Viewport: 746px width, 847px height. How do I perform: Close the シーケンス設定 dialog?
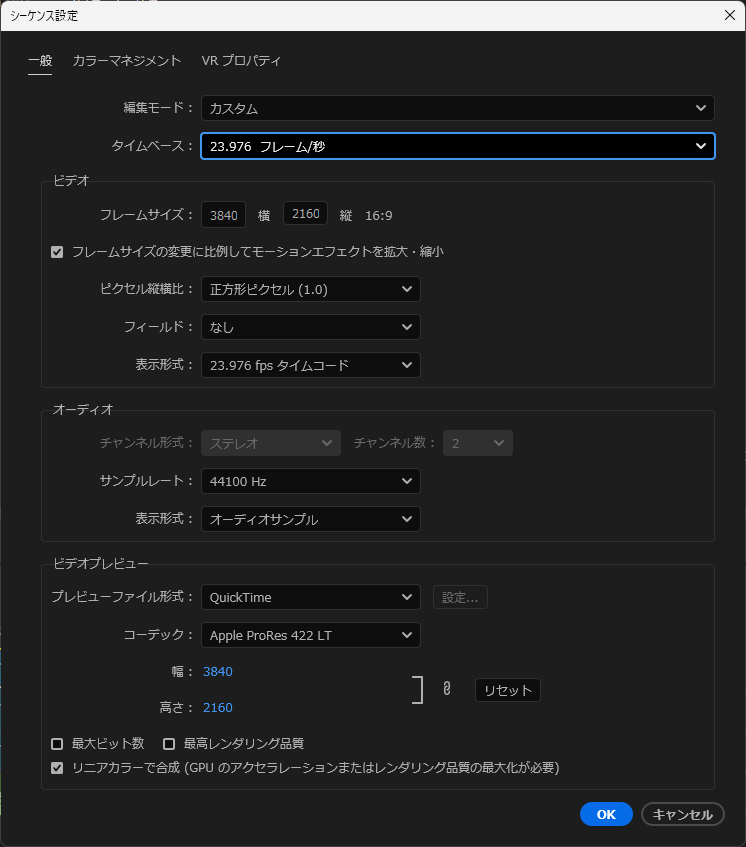pyautogui.click(x=730, y=15)
